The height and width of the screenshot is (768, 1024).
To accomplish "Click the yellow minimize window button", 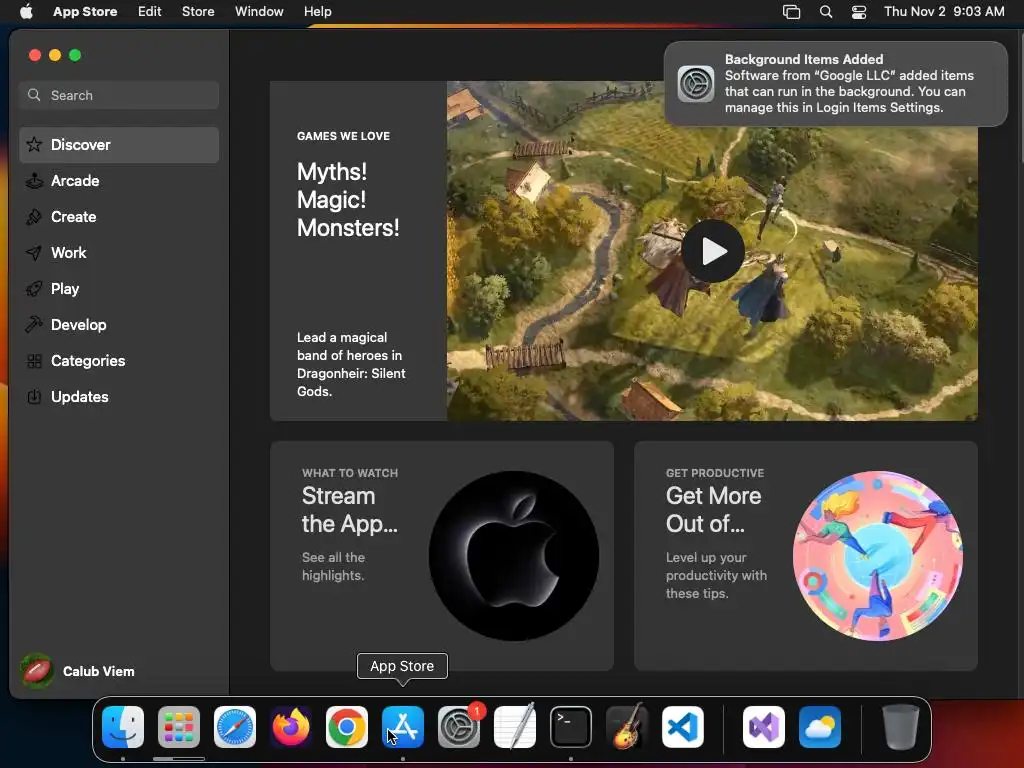I will click(x=55, y=55).
